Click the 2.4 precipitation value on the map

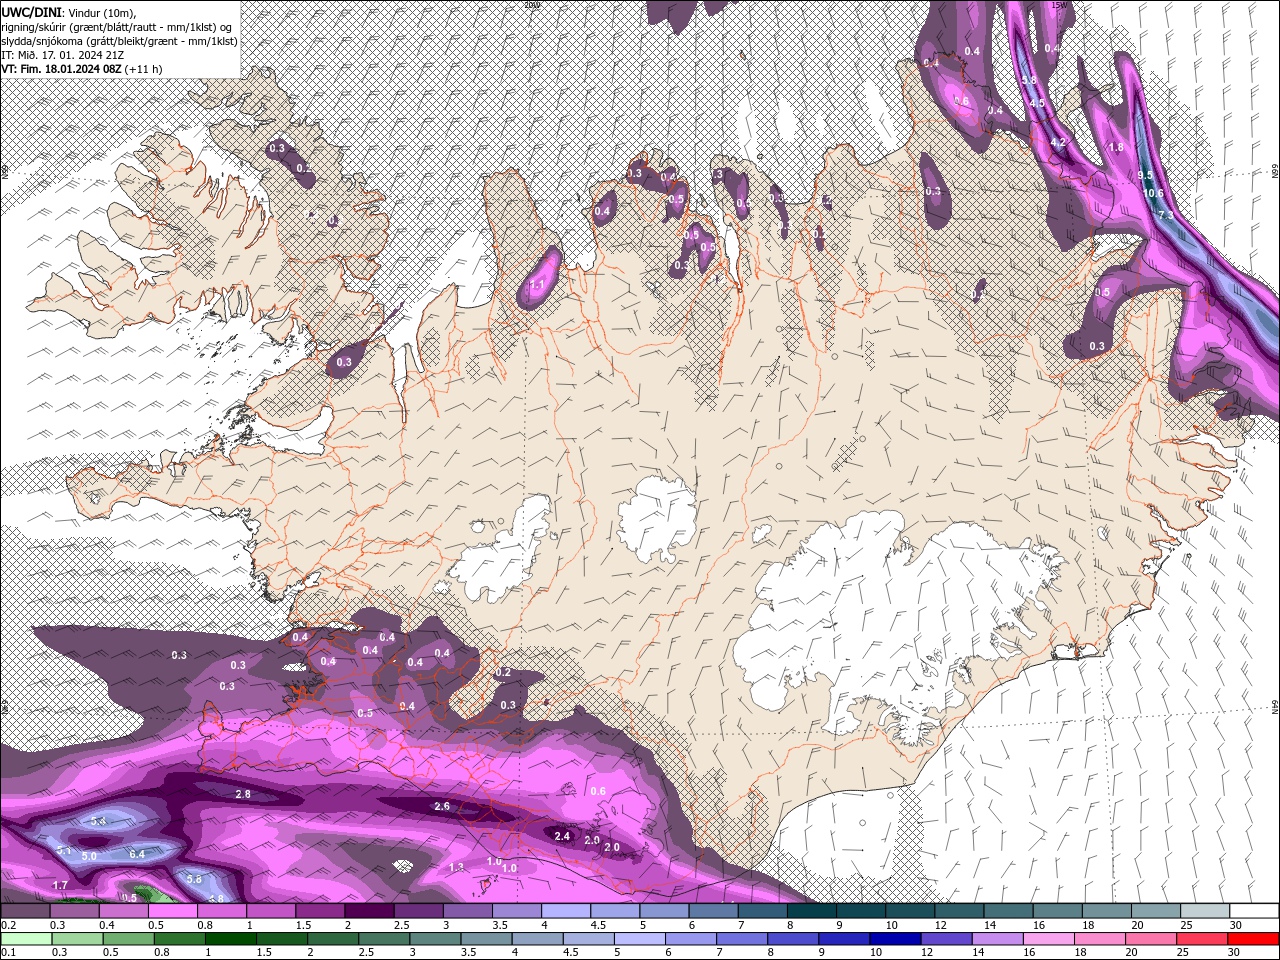tap(562, 836)
